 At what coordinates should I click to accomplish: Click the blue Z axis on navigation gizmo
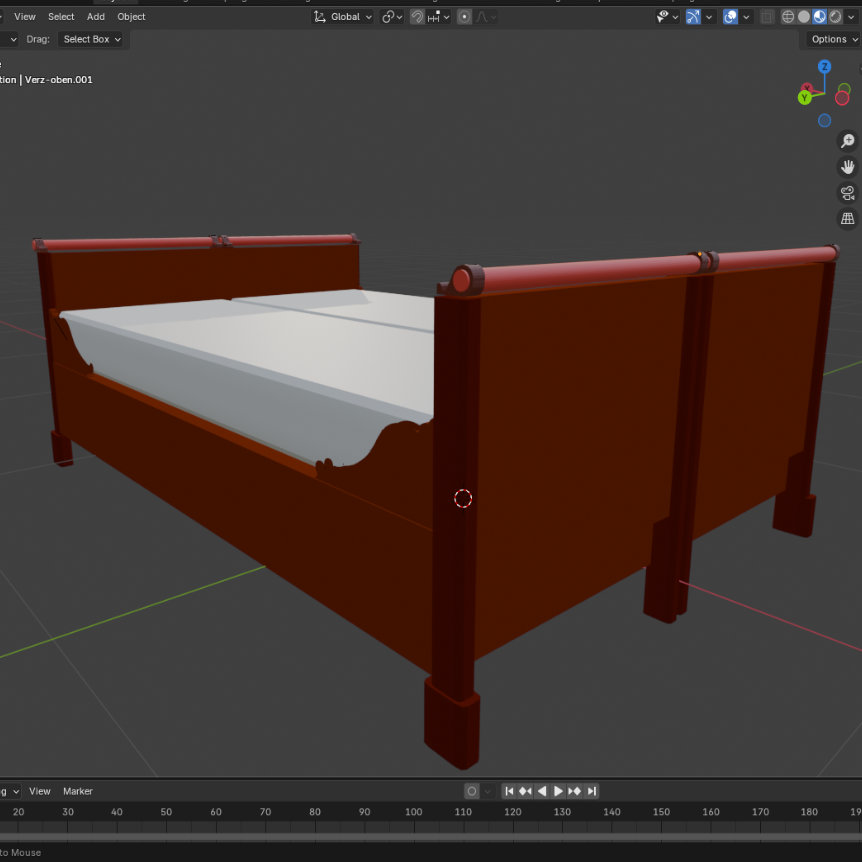coord(824,67)
